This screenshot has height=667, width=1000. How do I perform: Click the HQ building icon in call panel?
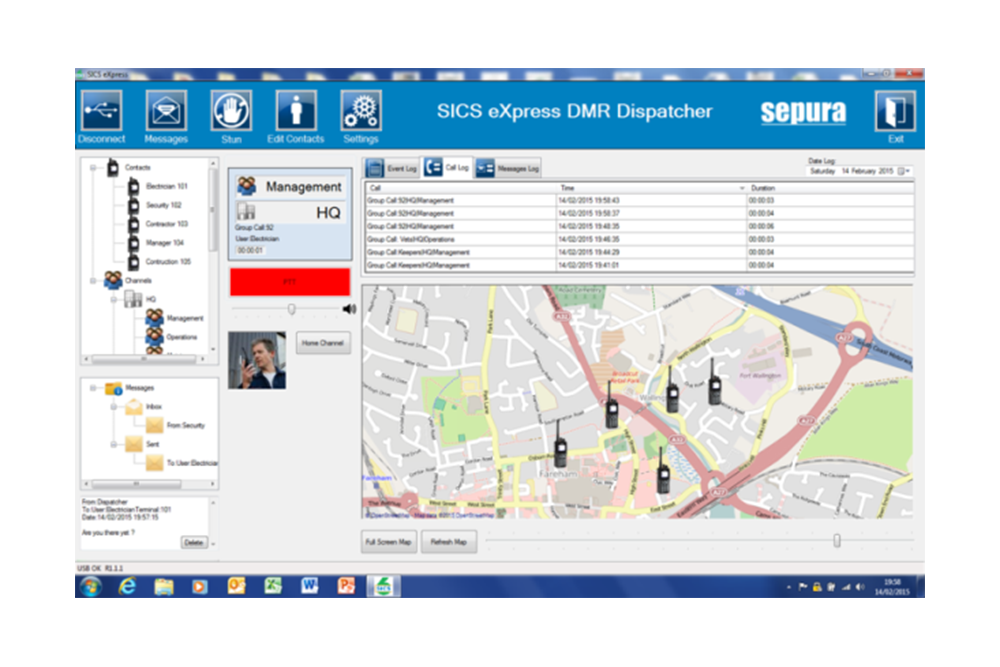(246, 211)
